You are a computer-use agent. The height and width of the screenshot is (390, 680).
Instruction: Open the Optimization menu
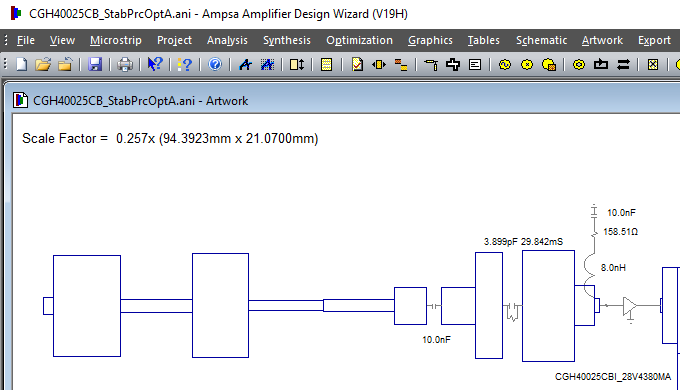(x=359, y=40)
